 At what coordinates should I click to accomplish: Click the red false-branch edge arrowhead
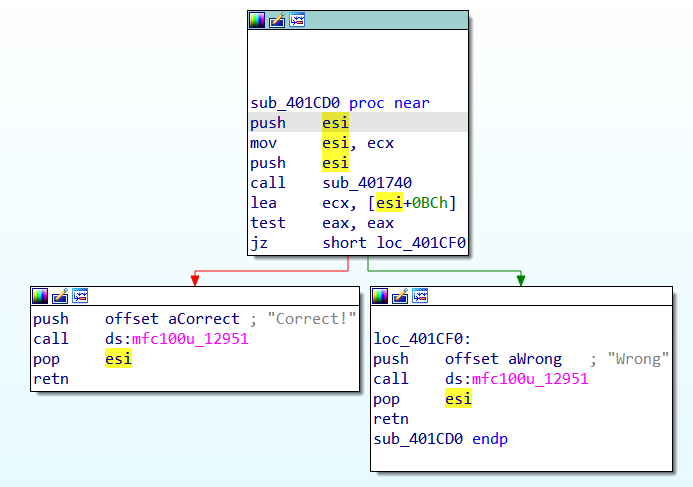(x=195, y=280)
